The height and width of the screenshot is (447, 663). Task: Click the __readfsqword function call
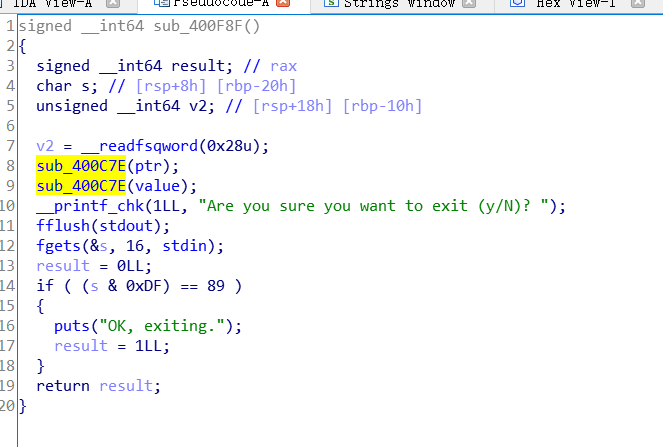(139, 146)
